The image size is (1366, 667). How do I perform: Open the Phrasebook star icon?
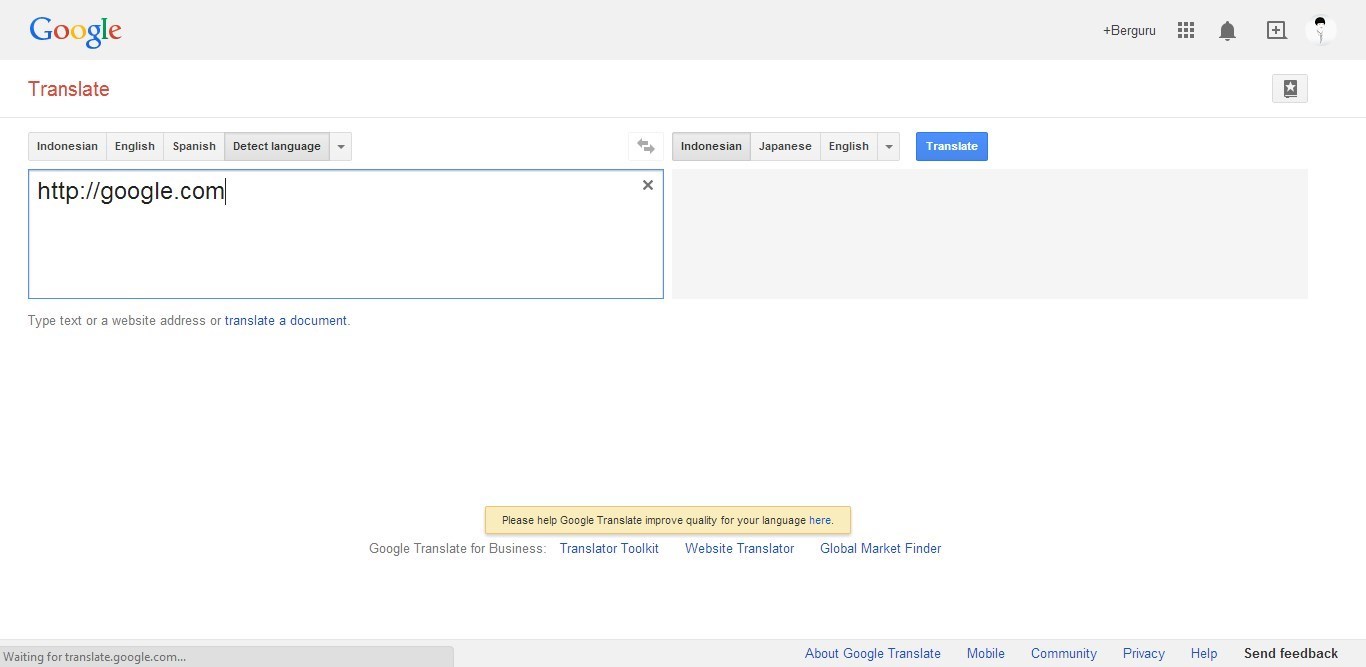tap(1290, 89)
